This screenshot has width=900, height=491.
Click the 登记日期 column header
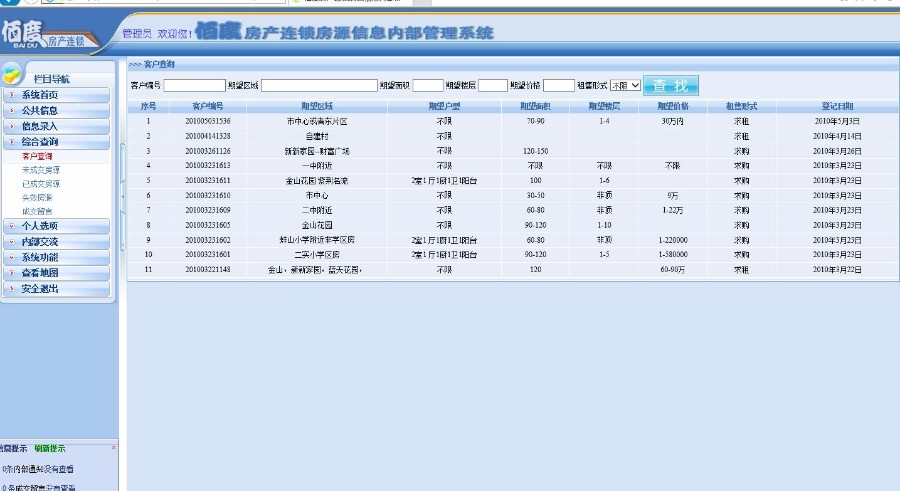(x=837, y=106)
